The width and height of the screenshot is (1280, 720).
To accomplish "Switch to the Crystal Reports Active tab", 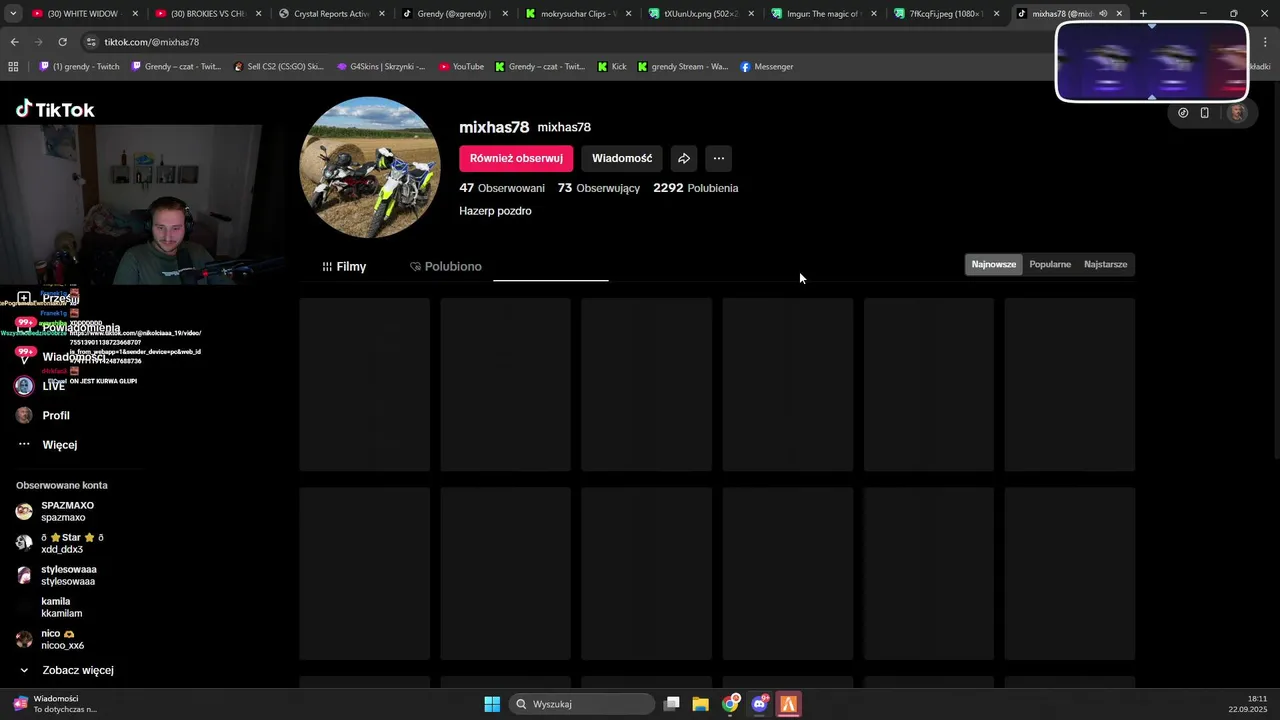I will pos(331,14).
